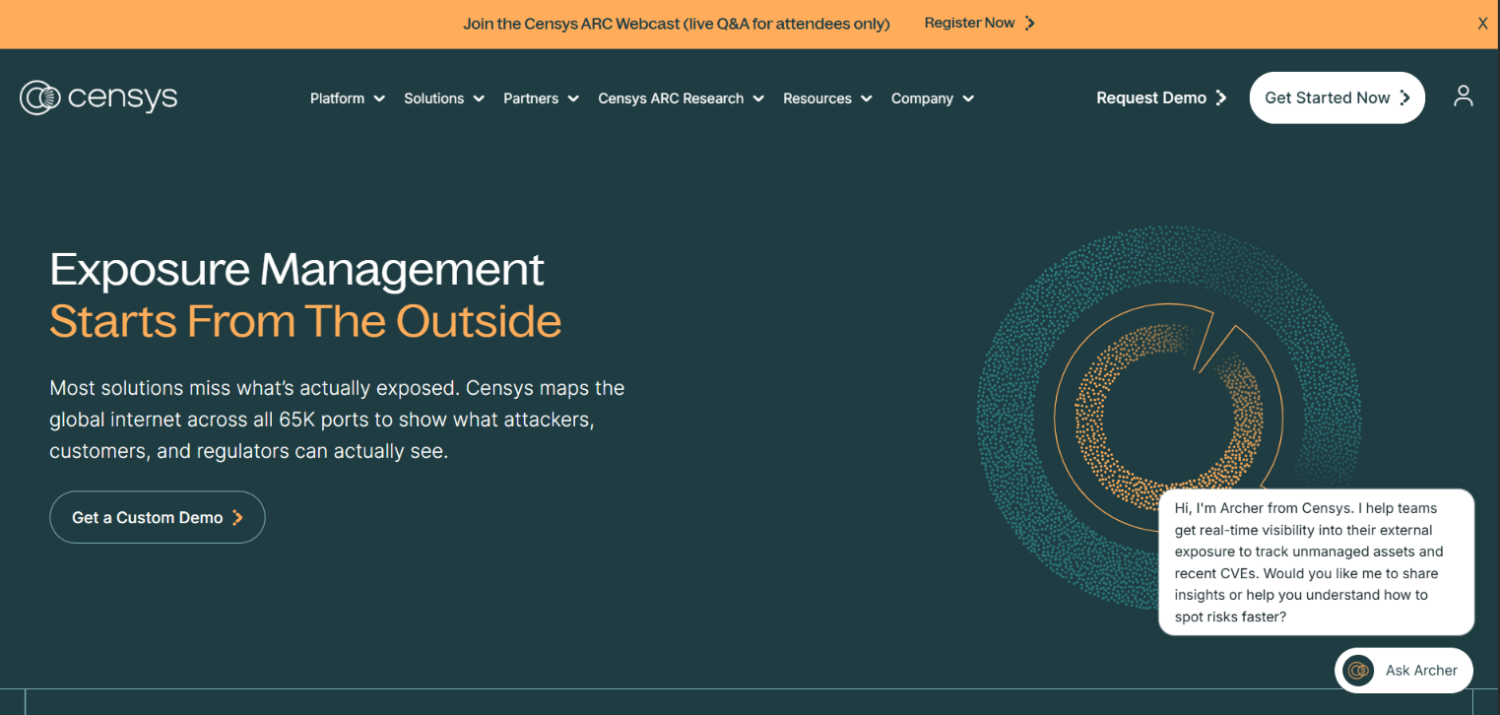The height and width of the screenshot is (715, 1500).
Task: Close the orange announcement banner
Action: pyautogui.click(x=1482, y=23)
